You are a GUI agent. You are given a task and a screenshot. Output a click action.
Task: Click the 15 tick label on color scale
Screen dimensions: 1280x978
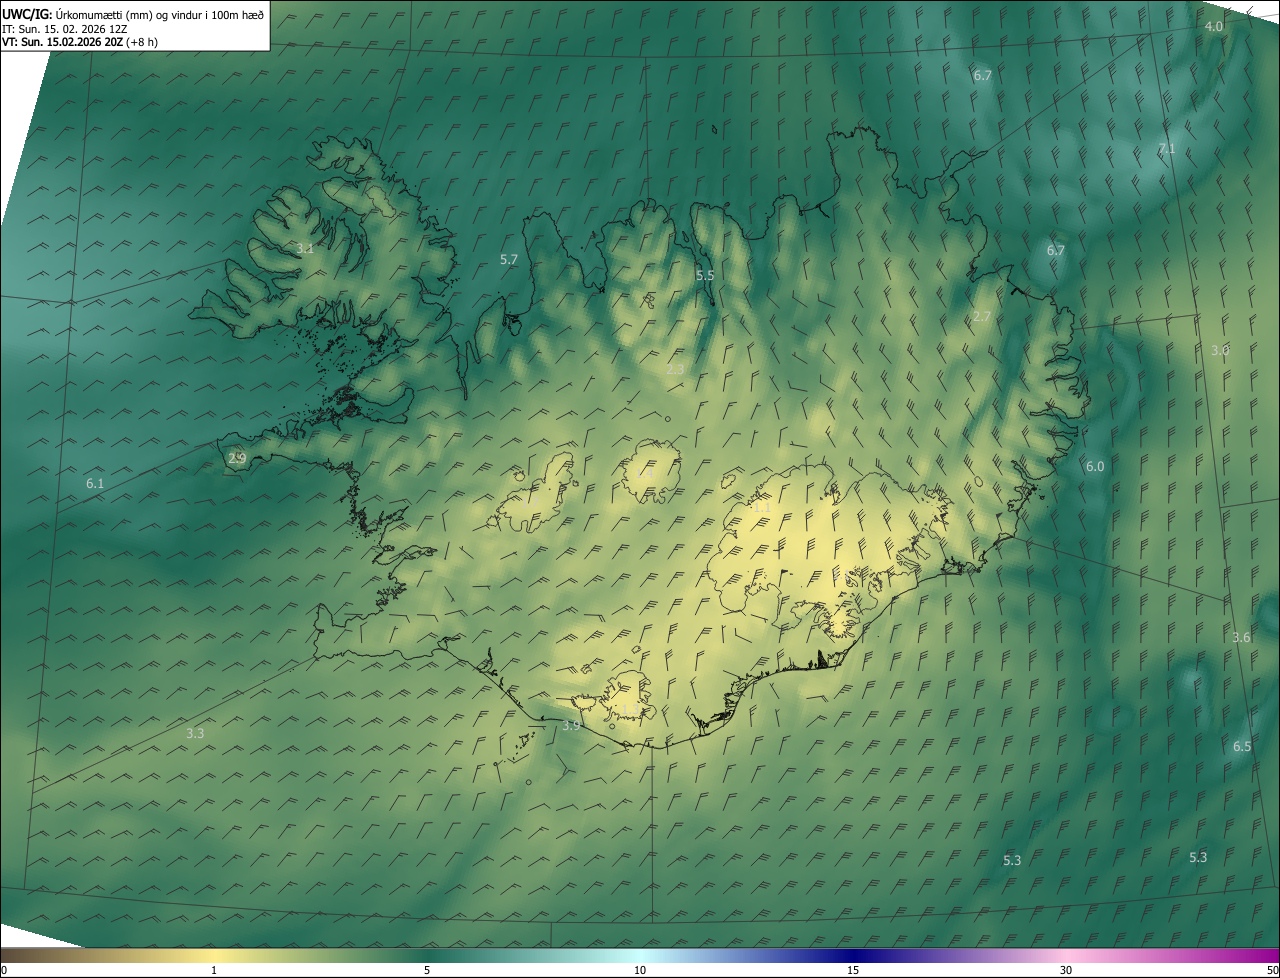(853, 970)
